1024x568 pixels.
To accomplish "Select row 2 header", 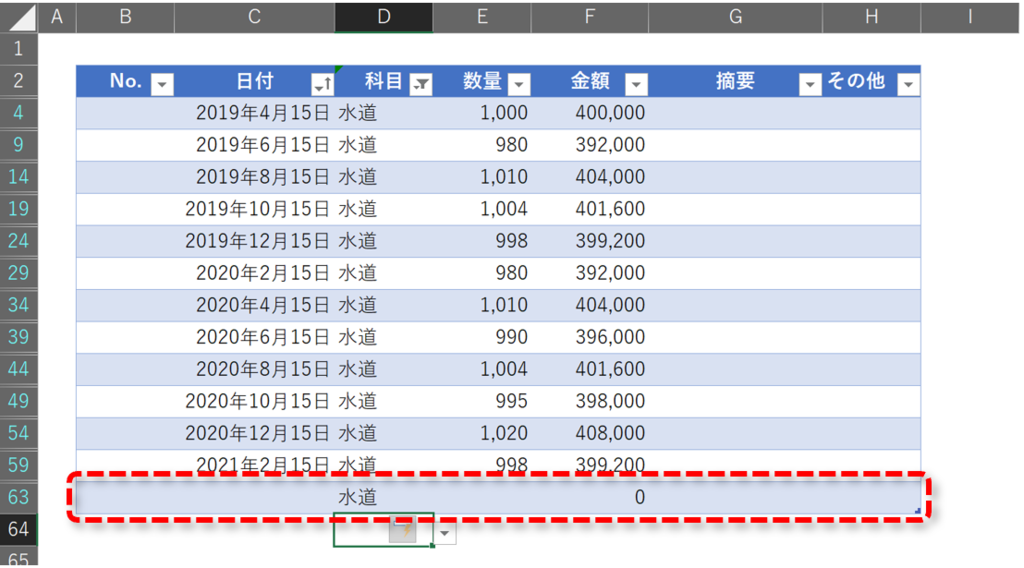I will click(18, 81).
